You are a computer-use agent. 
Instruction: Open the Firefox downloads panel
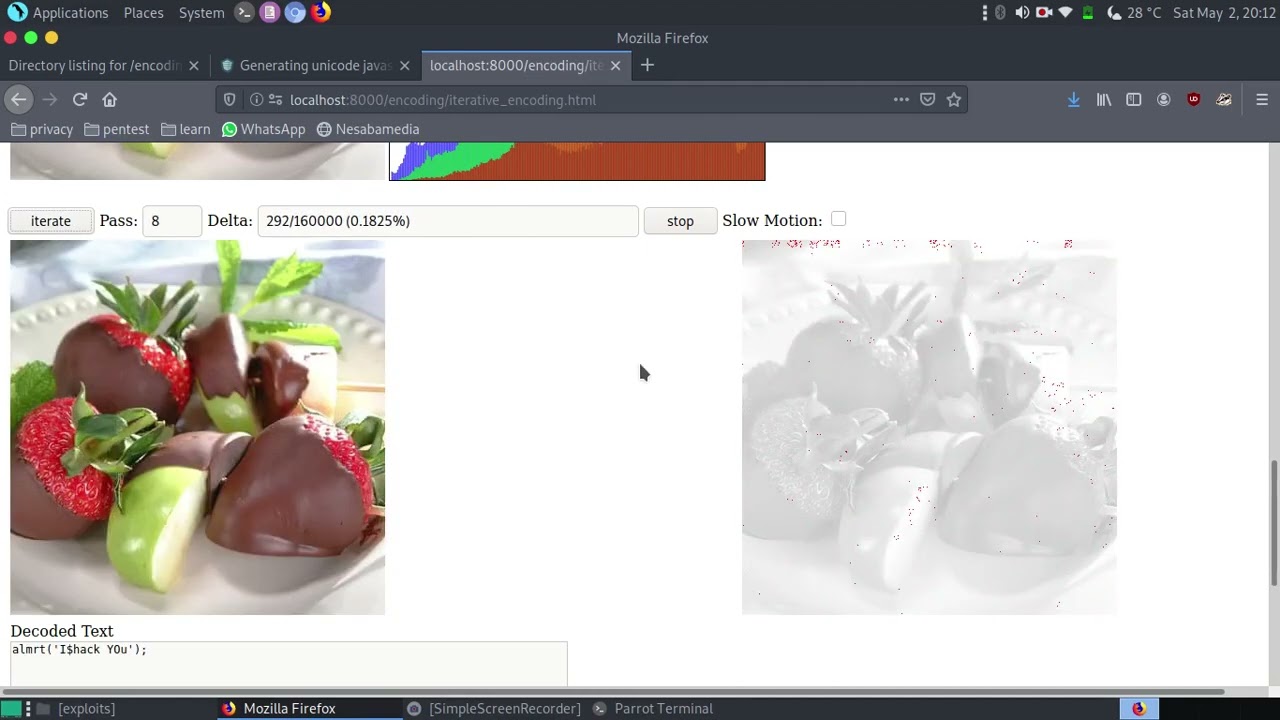(x=1073, y=99)
